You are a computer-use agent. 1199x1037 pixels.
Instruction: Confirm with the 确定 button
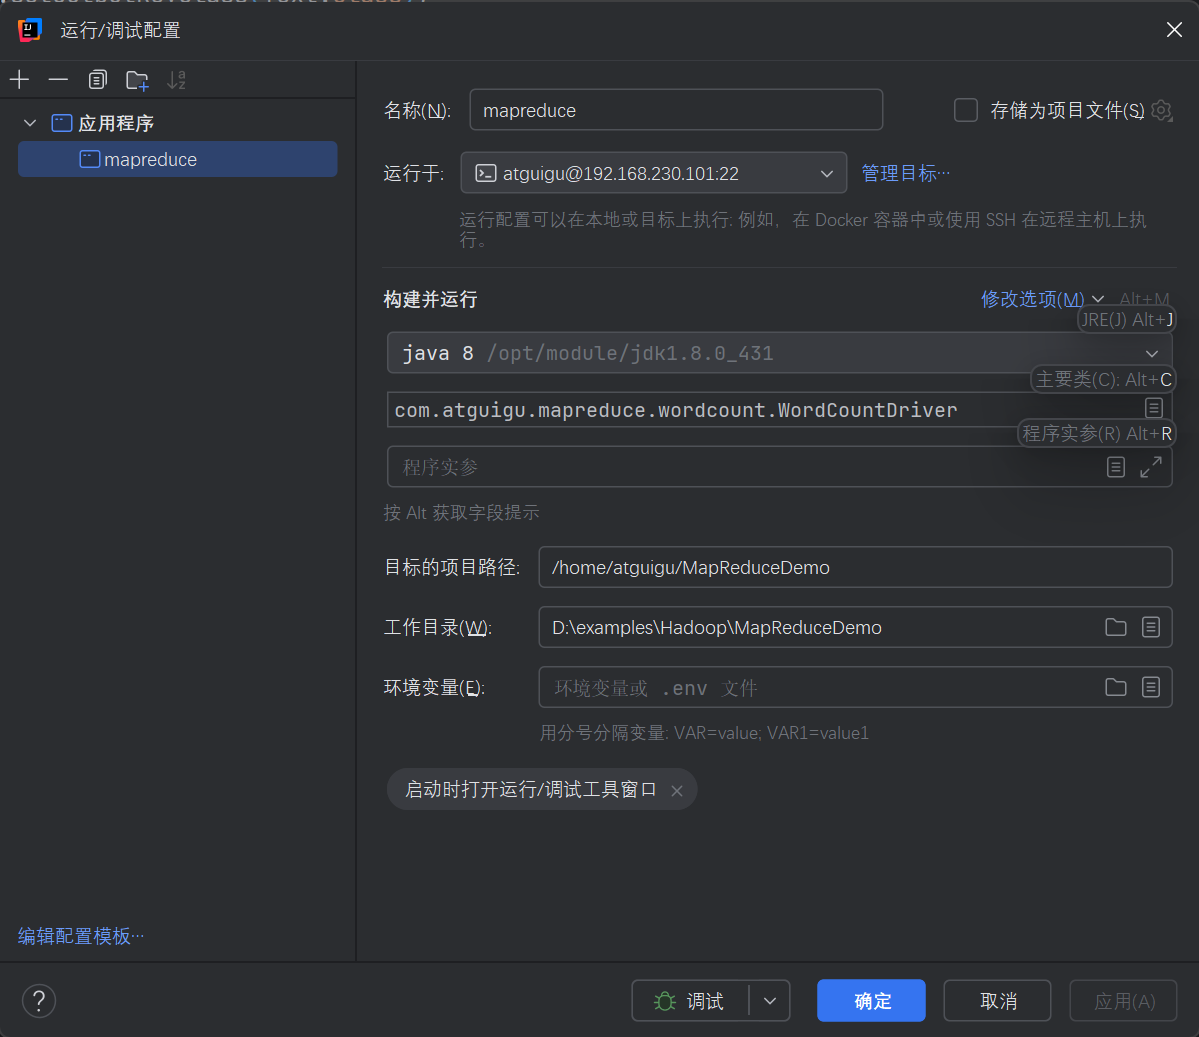(872, 1000)
